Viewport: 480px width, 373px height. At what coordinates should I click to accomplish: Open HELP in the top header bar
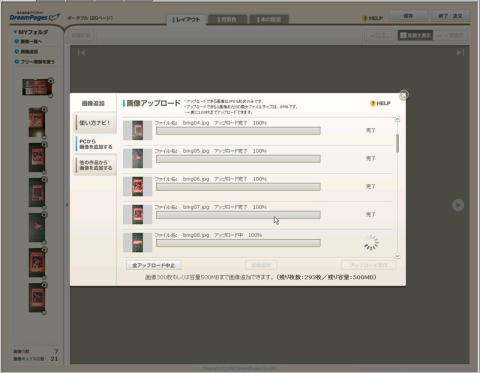(373, 18)
